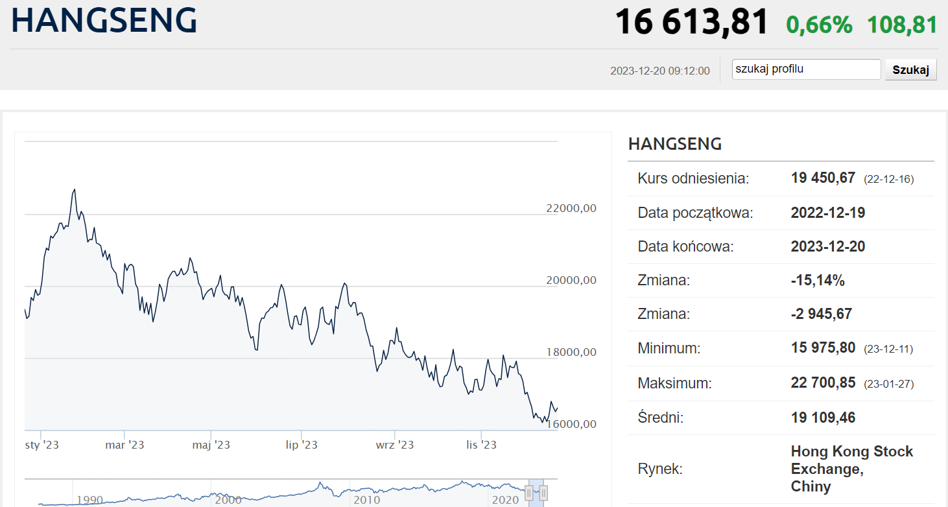Click the 'Kurs odniesienia:' label
This screenshot has width=948, height=507.
click(x=693, y=179)
